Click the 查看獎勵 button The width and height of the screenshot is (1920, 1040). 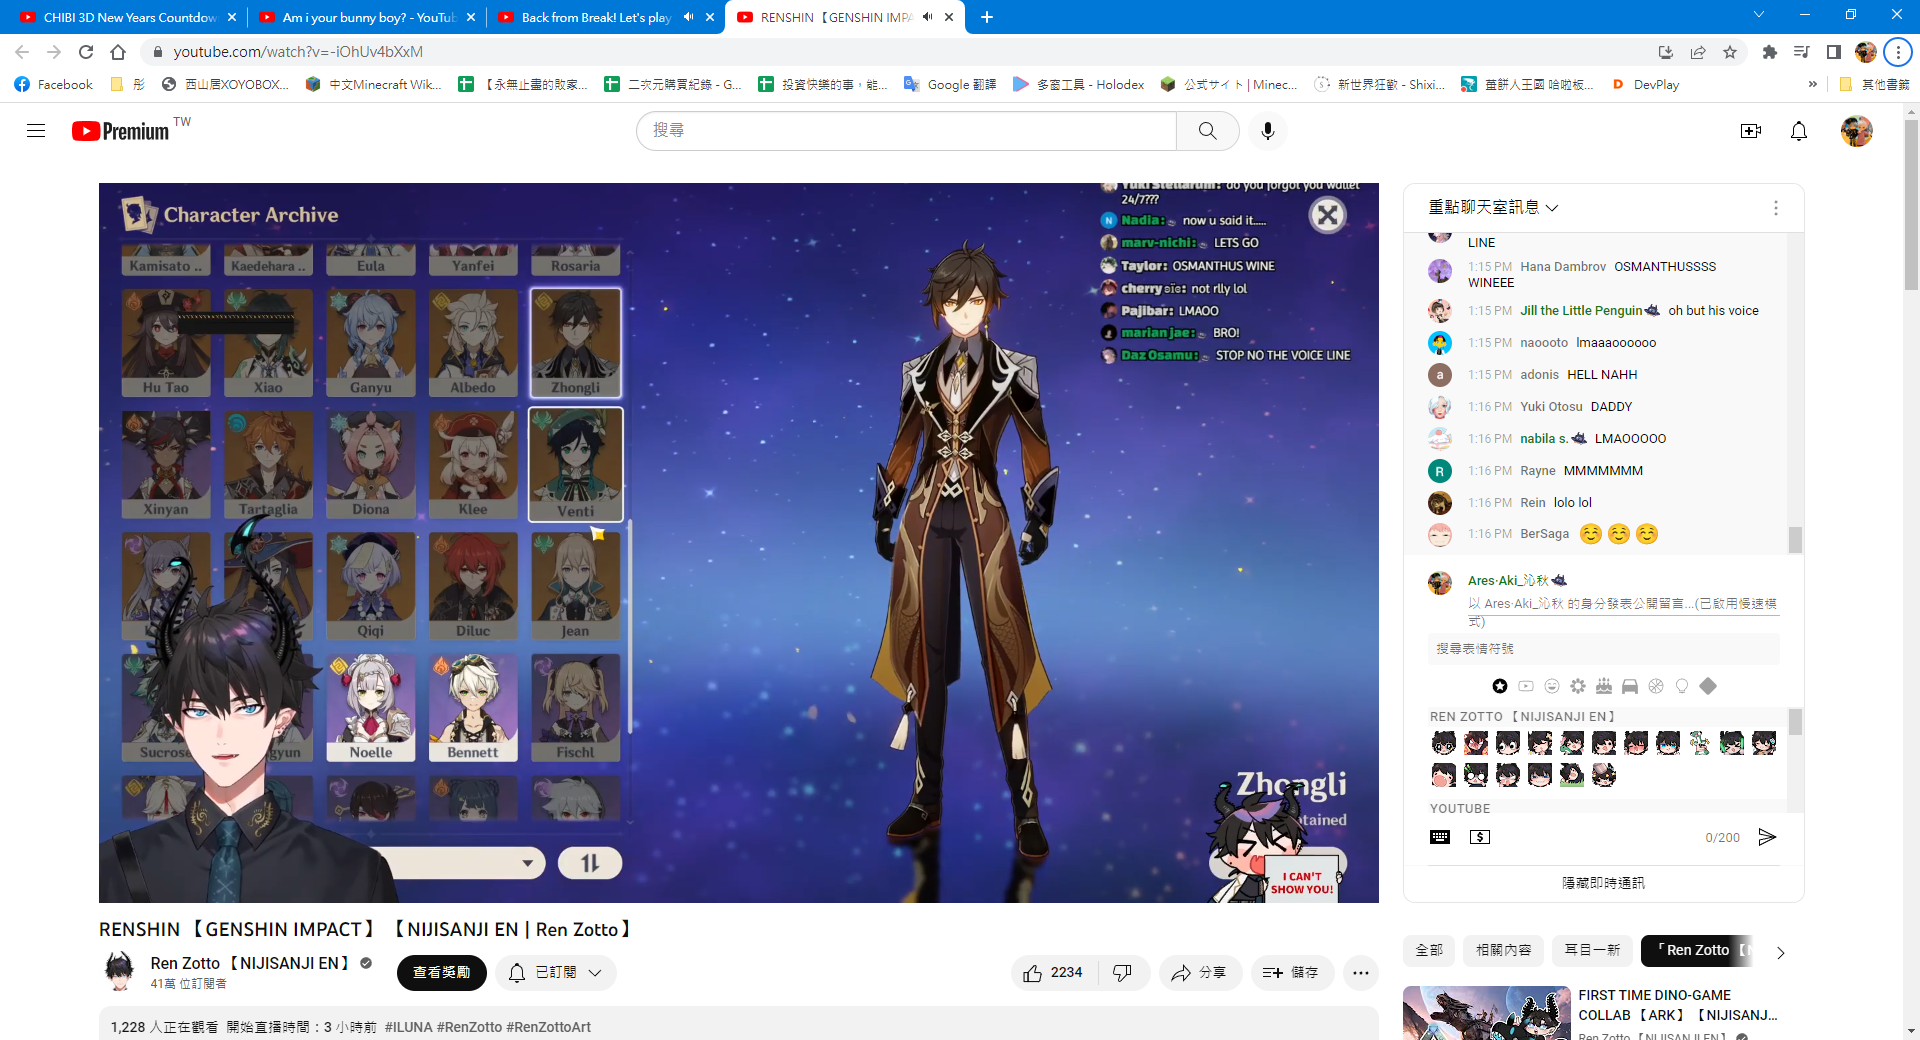click(442, 973)
